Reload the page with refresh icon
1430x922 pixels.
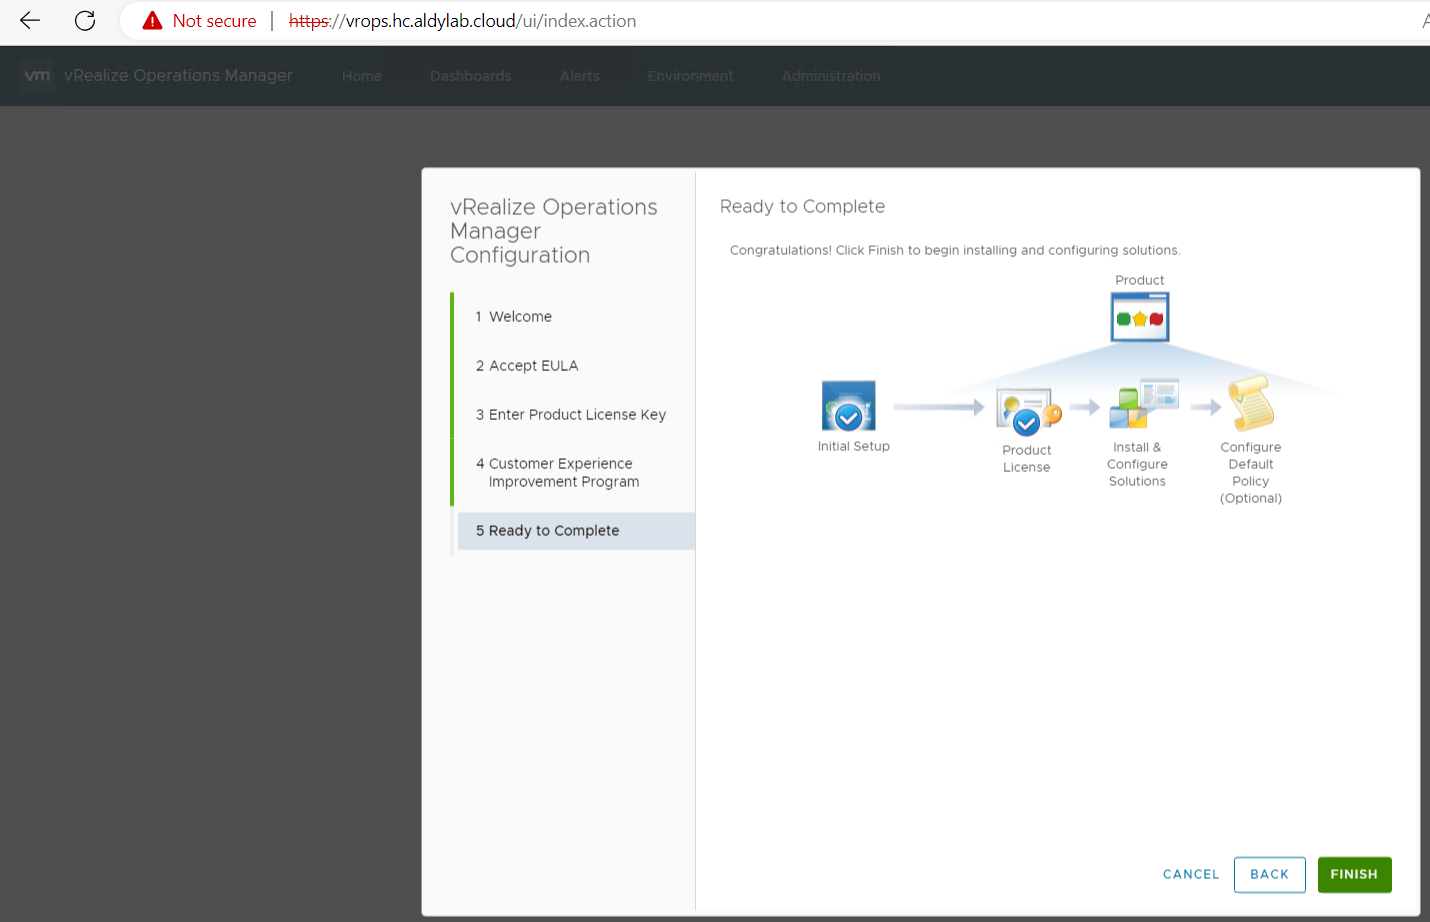point(85,21)
